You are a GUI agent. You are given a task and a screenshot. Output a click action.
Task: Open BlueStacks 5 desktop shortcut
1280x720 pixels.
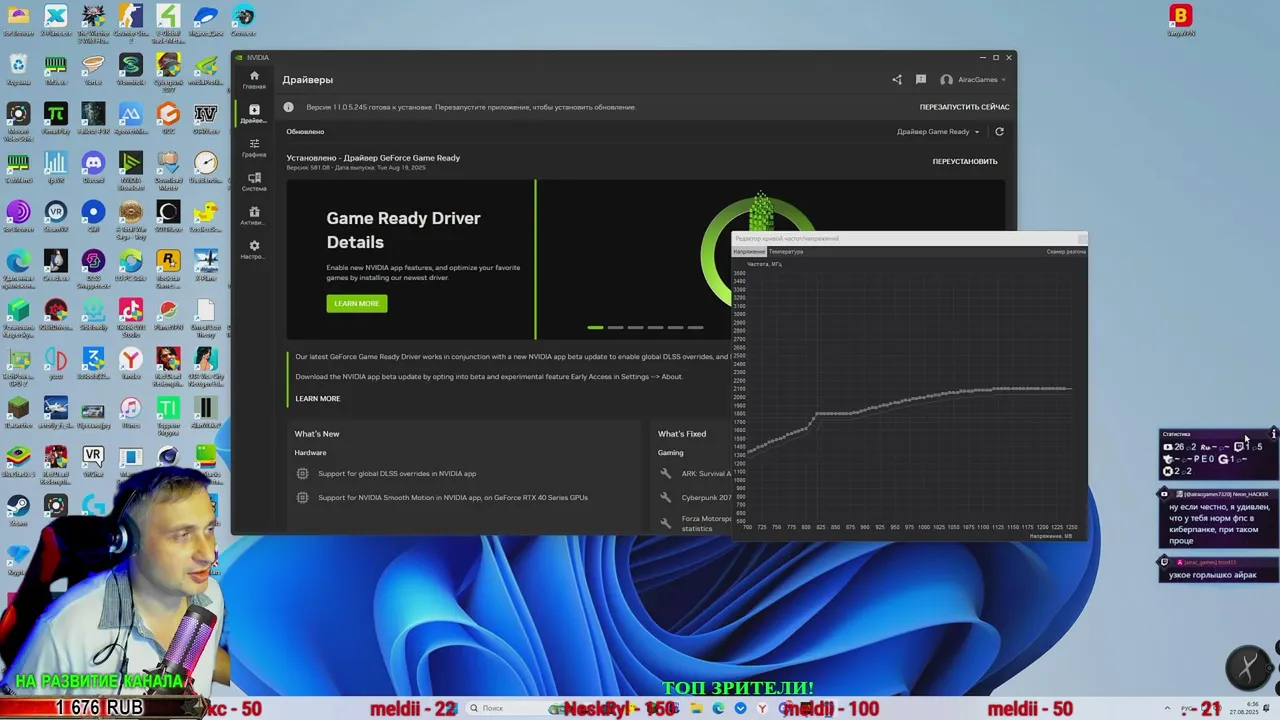point(18,461)
